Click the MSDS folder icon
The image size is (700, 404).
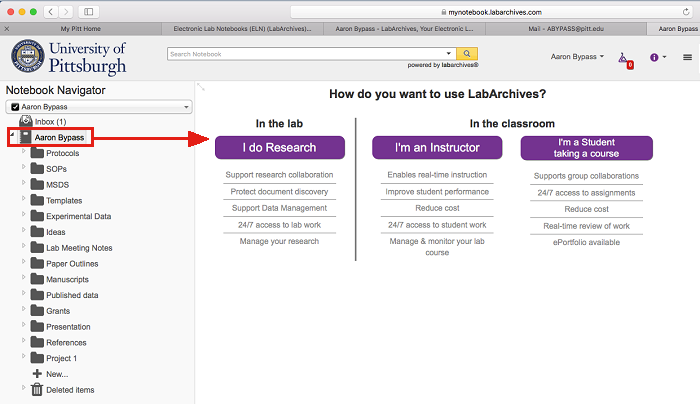tap(37, 184)
